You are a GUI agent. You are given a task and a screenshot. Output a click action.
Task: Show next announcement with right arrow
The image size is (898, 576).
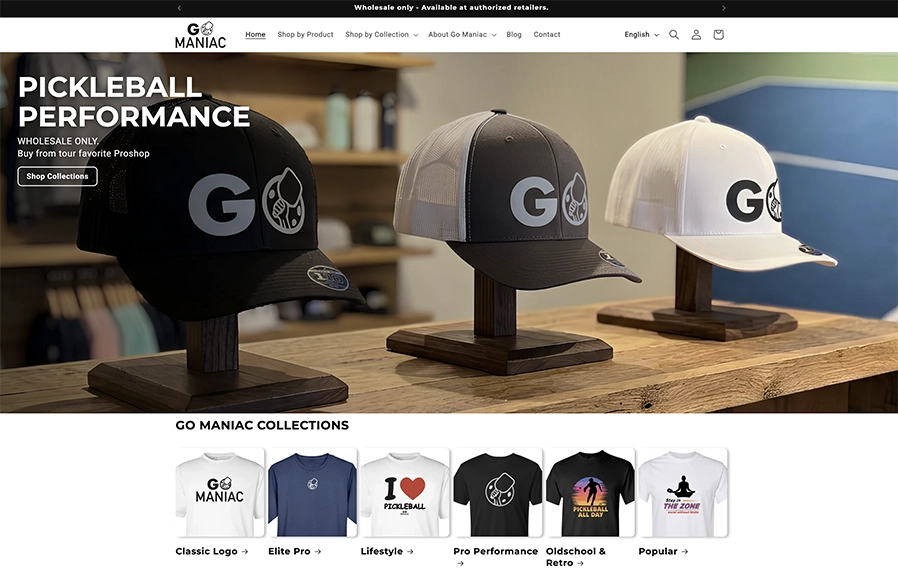[x=723, y=8]
